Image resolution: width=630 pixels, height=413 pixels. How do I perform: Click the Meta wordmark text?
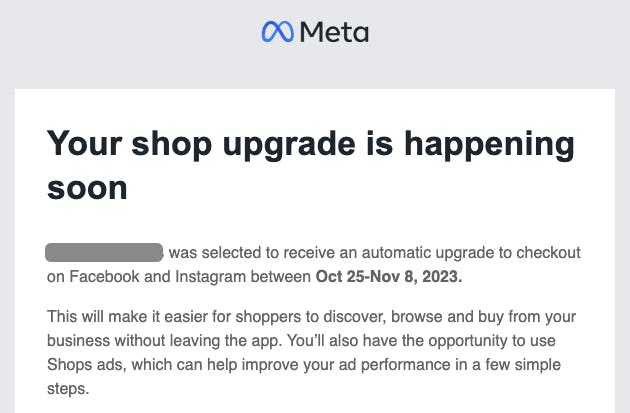[334, 32]
